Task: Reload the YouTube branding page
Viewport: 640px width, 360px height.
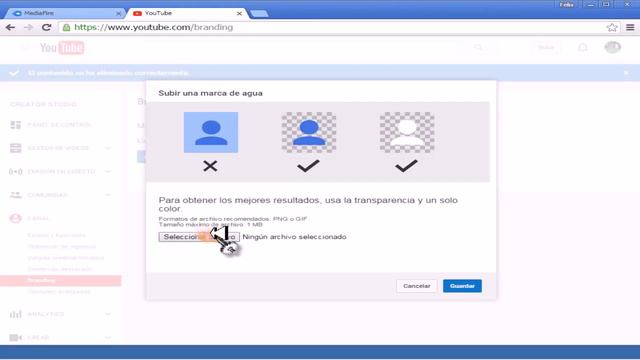Action: coord(47,27)
